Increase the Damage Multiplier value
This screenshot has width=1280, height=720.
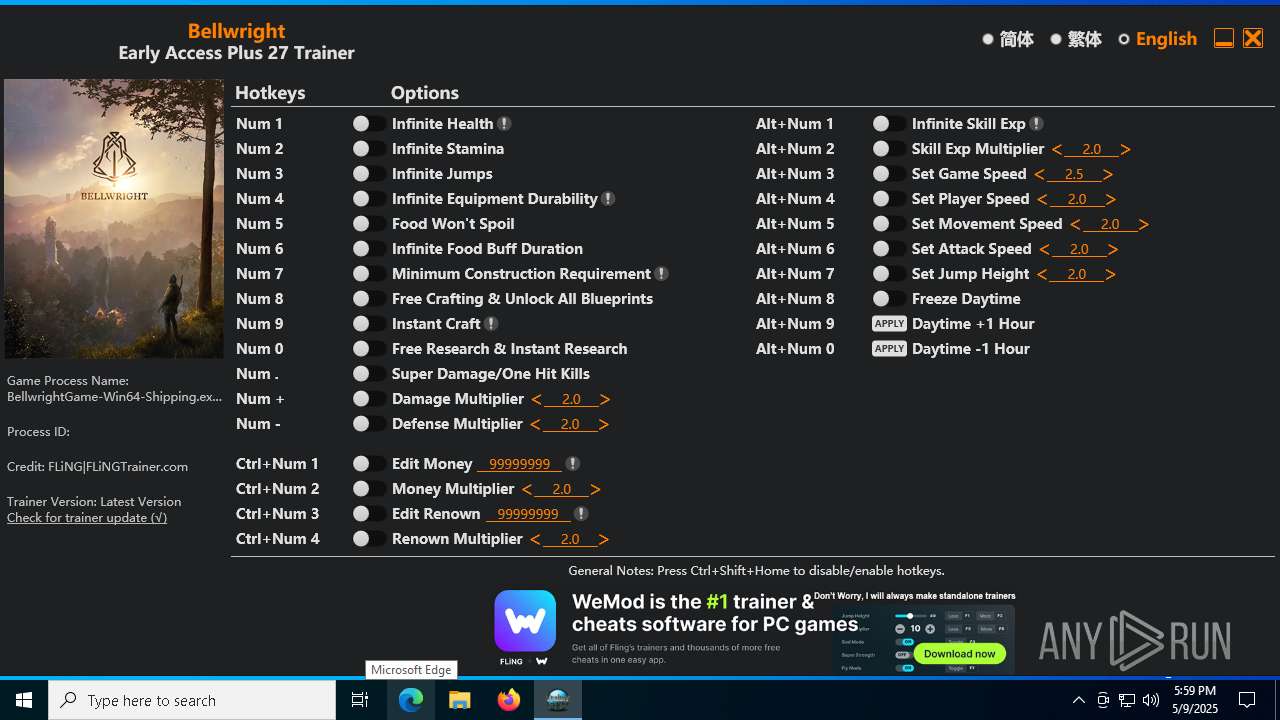605,399
